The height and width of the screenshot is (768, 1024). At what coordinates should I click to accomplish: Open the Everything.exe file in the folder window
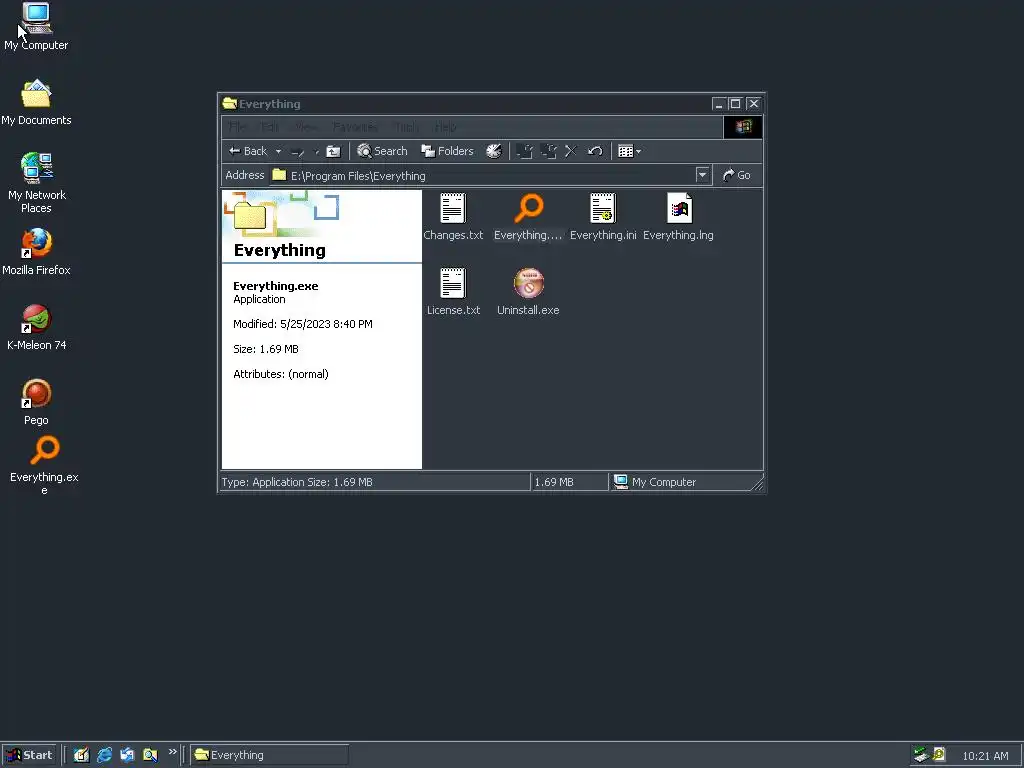tap(528, 217)
